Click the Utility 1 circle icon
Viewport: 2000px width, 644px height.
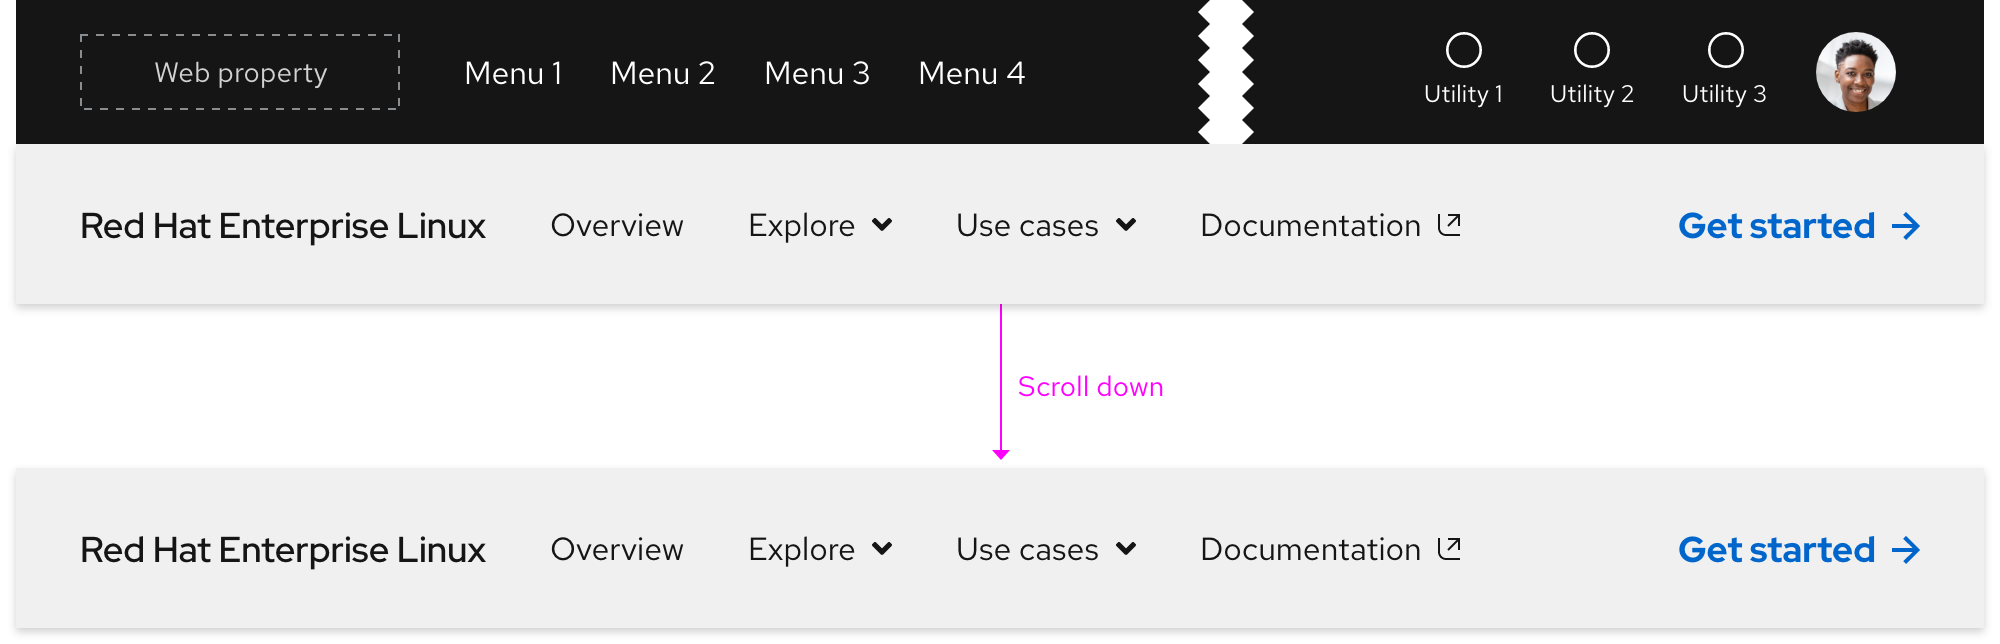pos(1464,48)
